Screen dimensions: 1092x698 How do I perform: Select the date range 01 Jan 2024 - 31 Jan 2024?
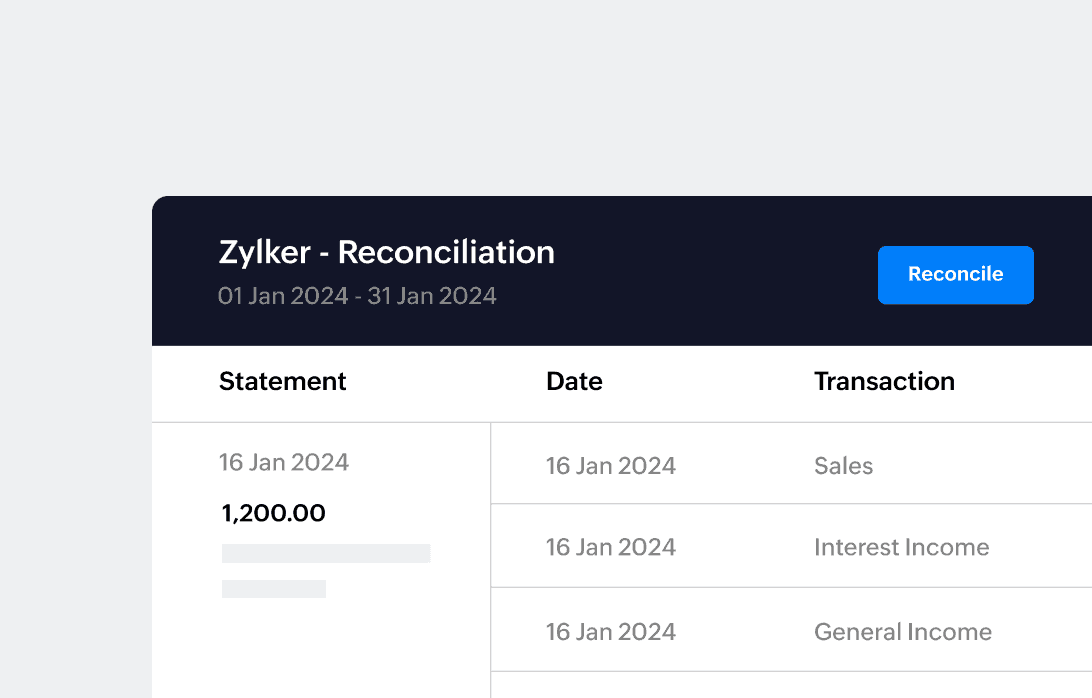tap(357, 295)
